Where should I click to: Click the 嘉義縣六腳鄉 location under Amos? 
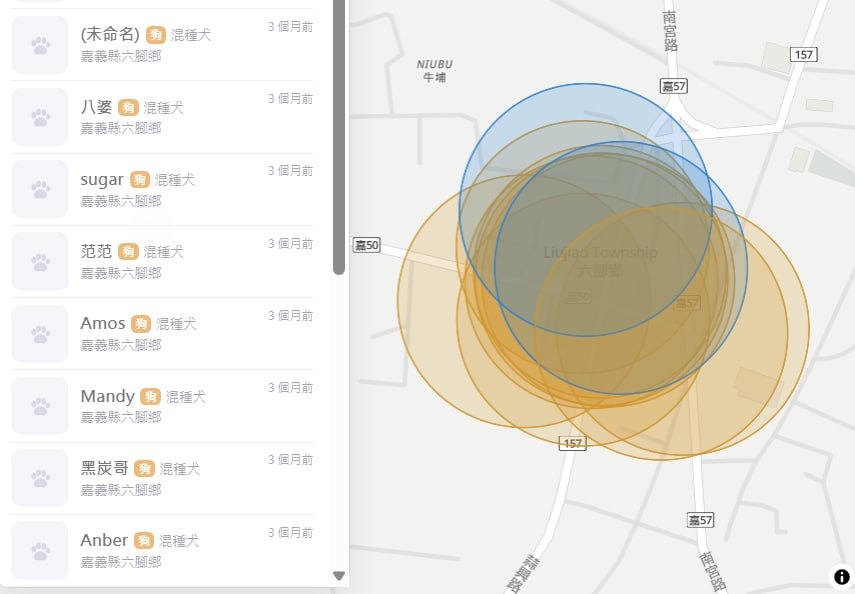[121, 345]
